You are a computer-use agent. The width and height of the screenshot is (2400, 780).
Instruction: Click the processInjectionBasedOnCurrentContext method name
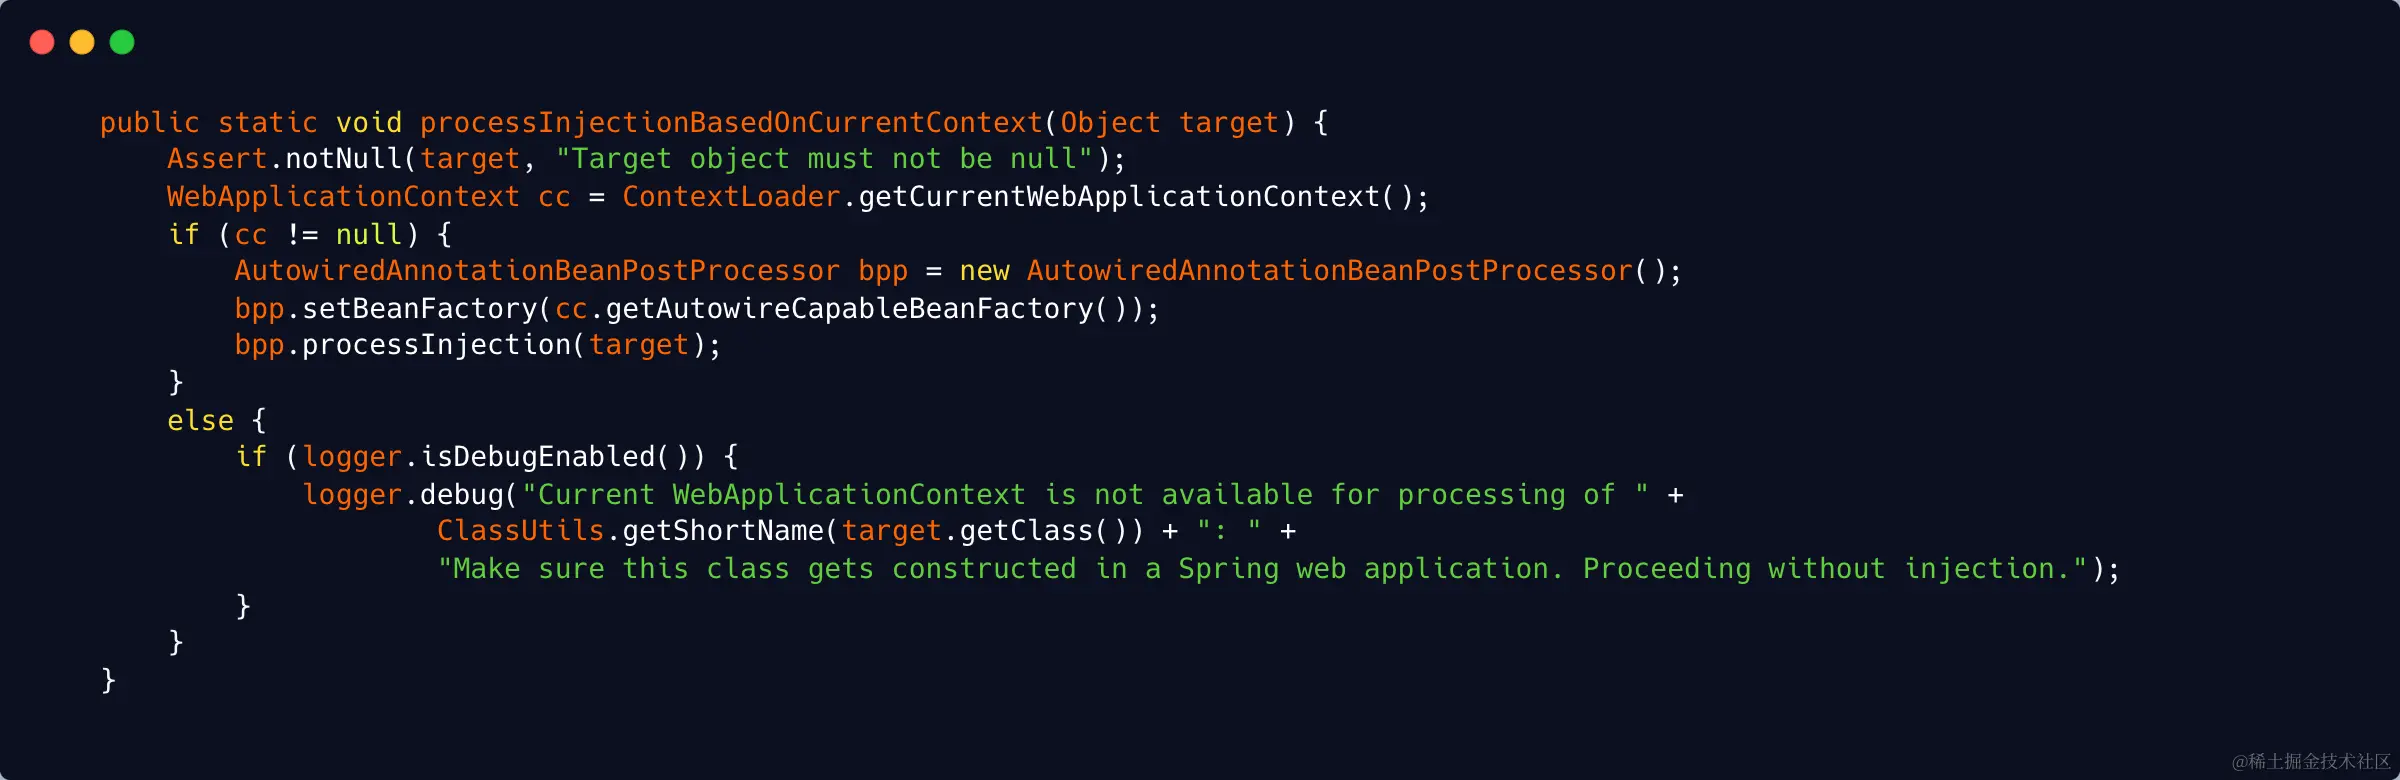tap(731, 122)
